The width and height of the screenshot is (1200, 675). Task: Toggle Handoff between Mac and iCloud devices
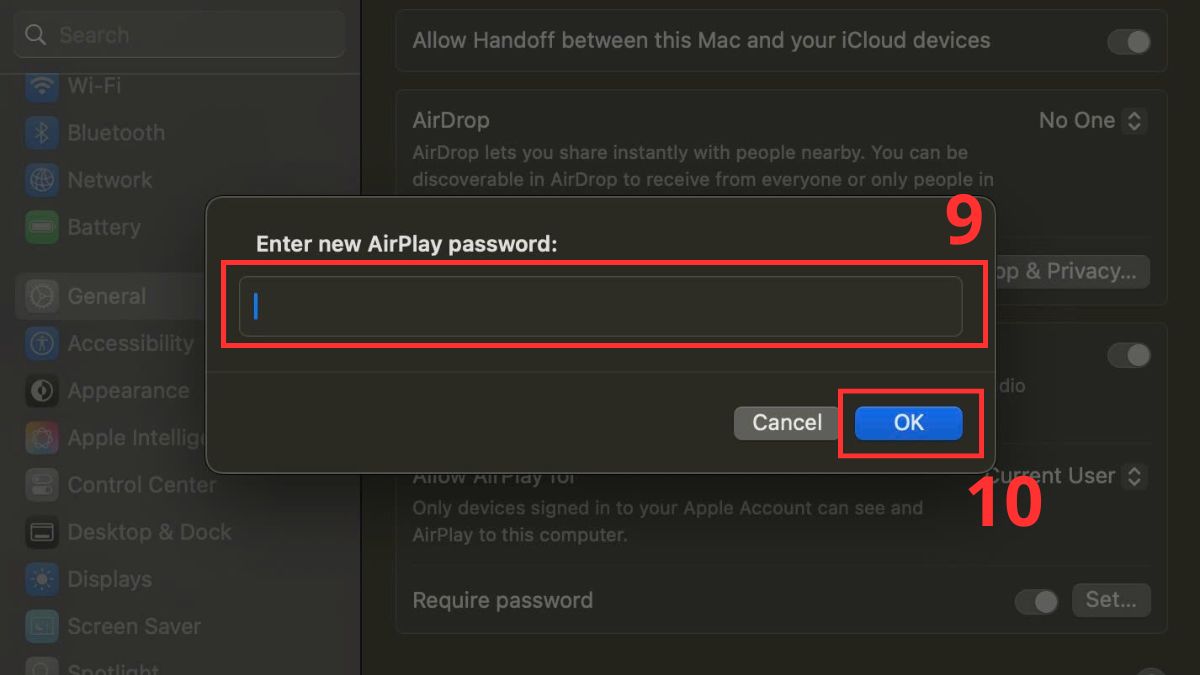1128,41
